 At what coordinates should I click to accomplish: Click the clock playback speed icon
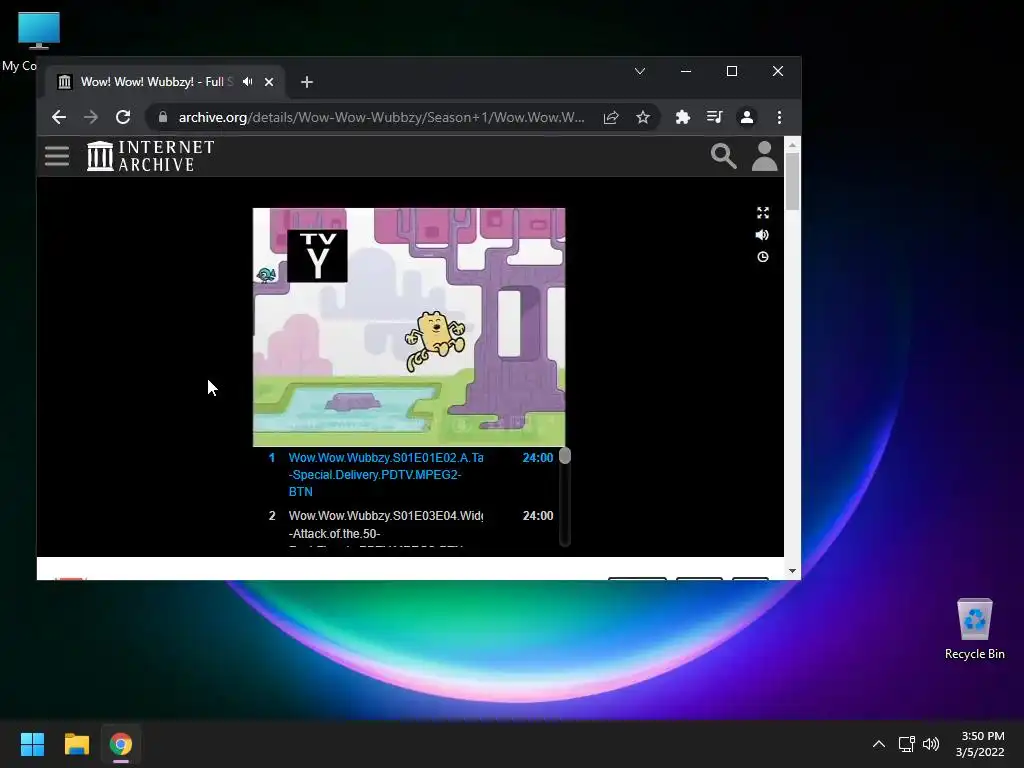[763, 257]
